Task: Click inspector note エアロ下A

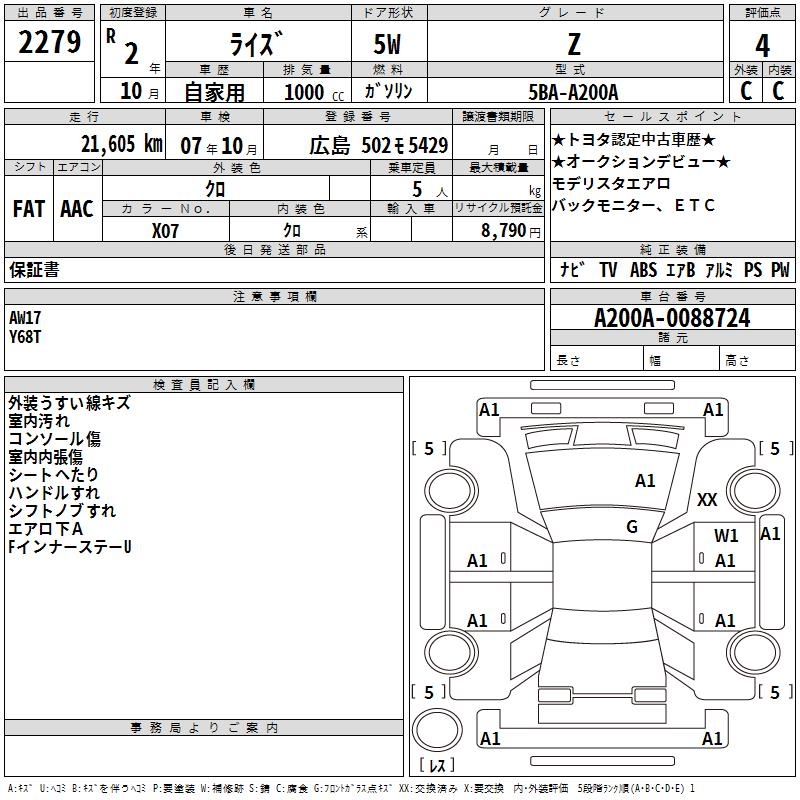Action: coord(45,529)
